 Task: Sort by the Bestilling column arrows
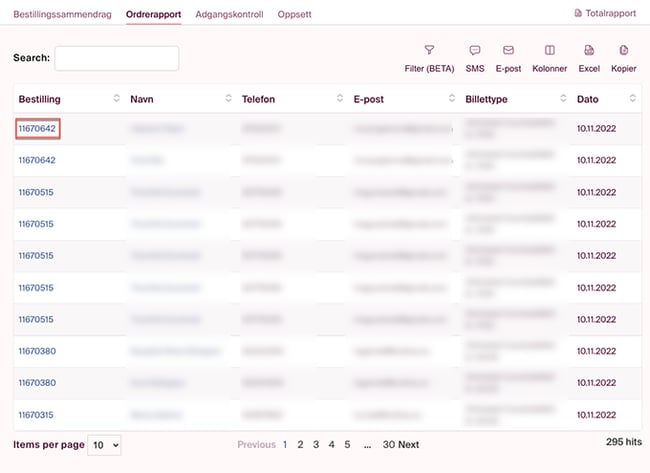(116, 99)
